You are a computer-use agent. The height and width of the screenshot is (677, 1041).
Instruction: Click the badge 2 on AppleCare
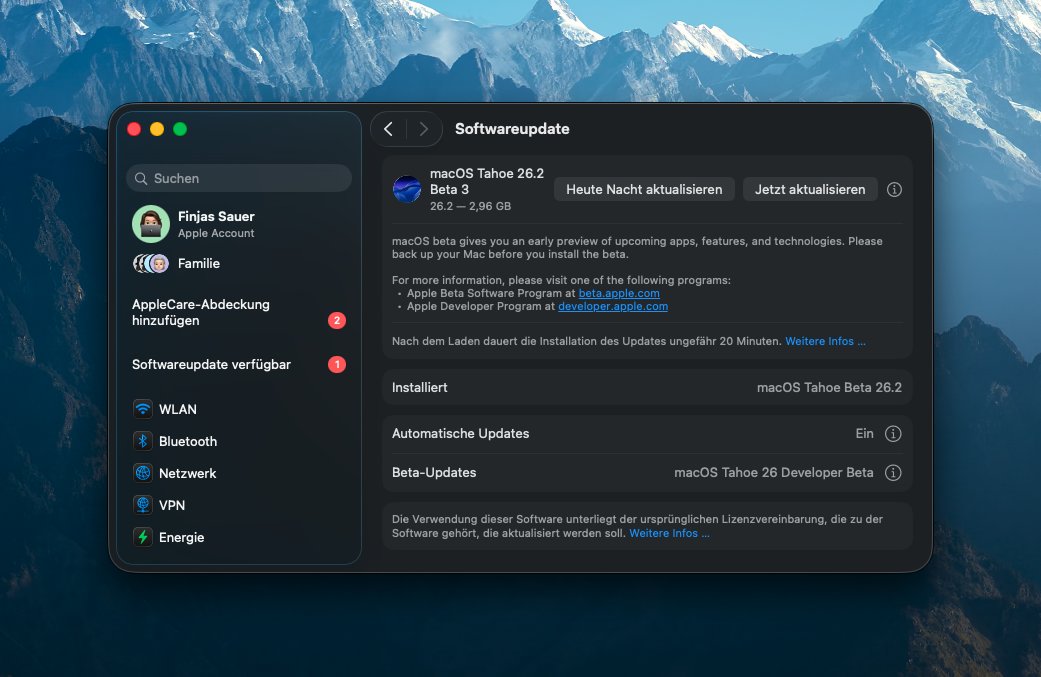click(x=337, y=321)
